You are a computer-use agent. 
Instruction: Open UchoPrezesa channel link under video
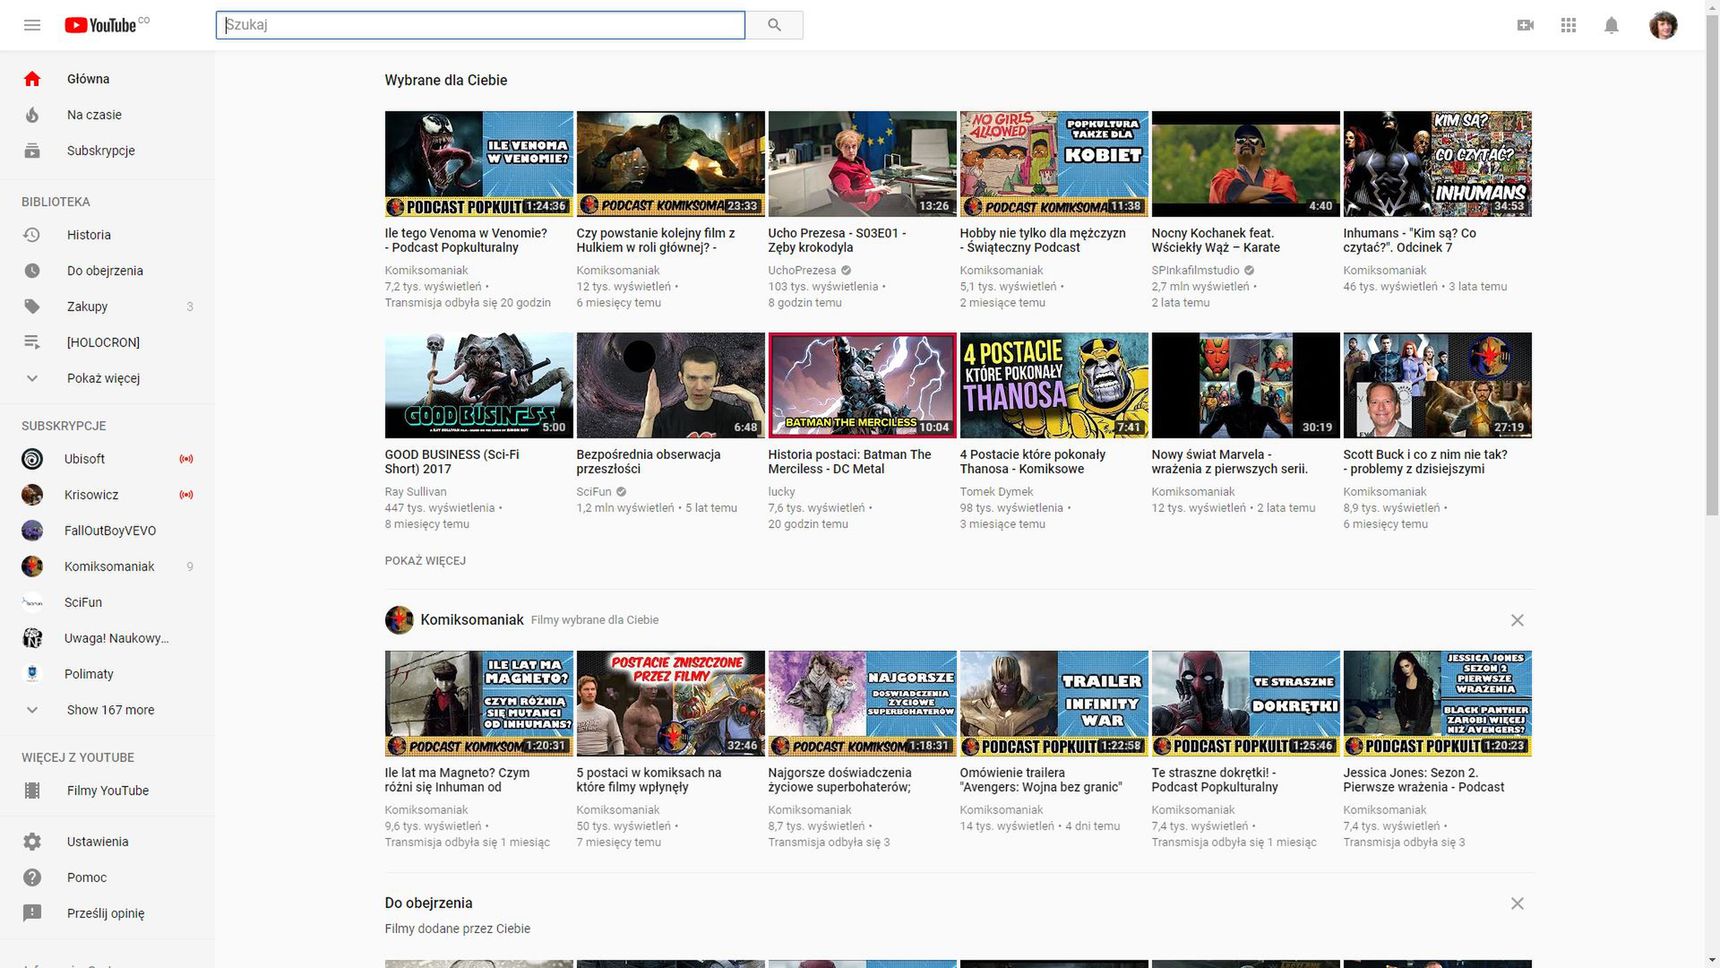(802, 270)
